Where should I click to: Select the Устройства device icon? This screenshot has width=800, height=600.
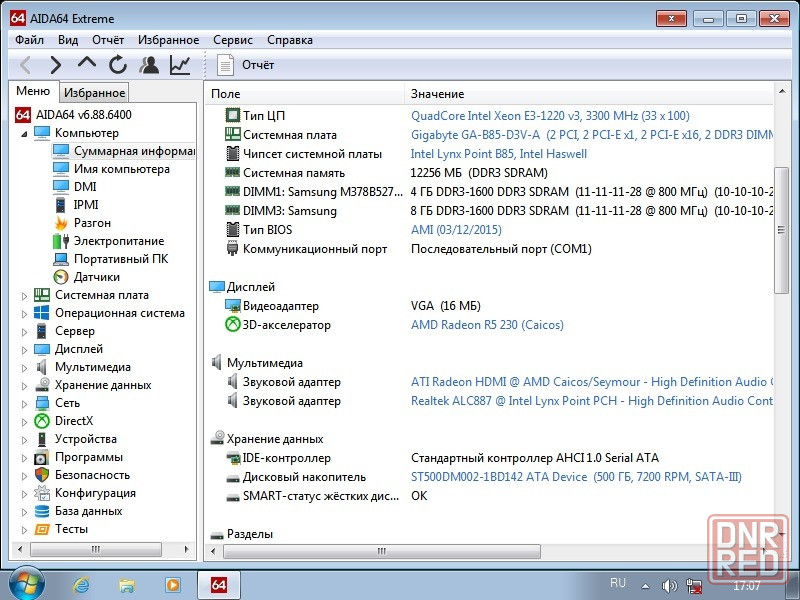[x=42, y=439]
